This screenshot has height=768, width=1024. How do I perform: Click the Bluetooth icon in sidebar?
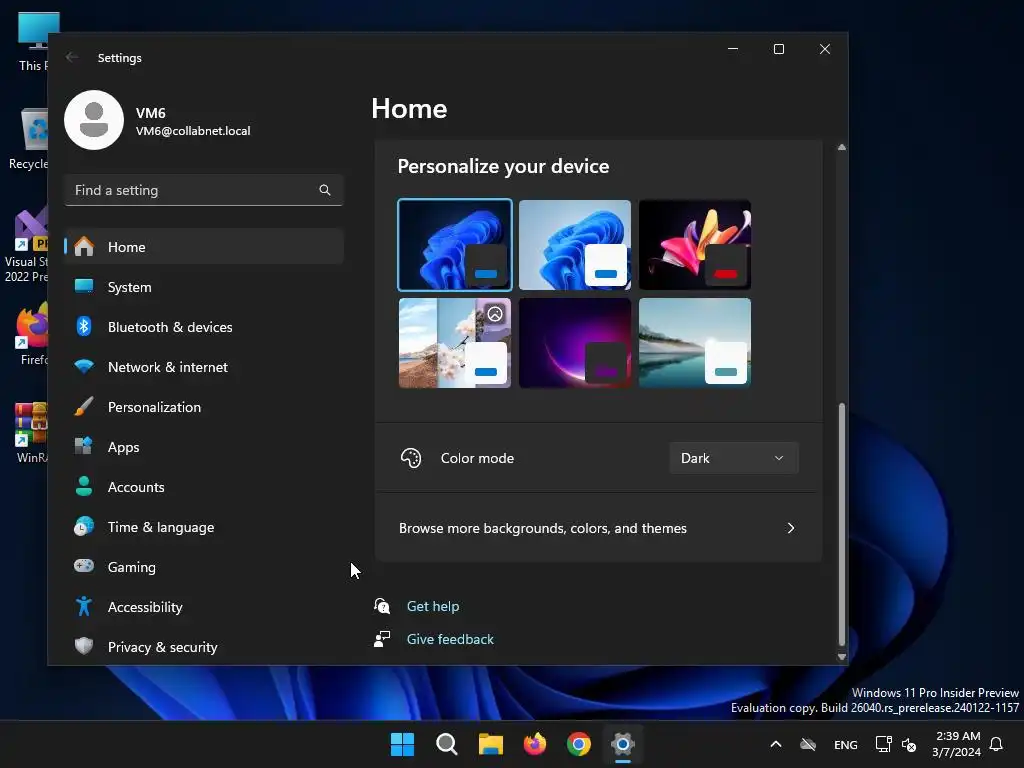[84, 326]
